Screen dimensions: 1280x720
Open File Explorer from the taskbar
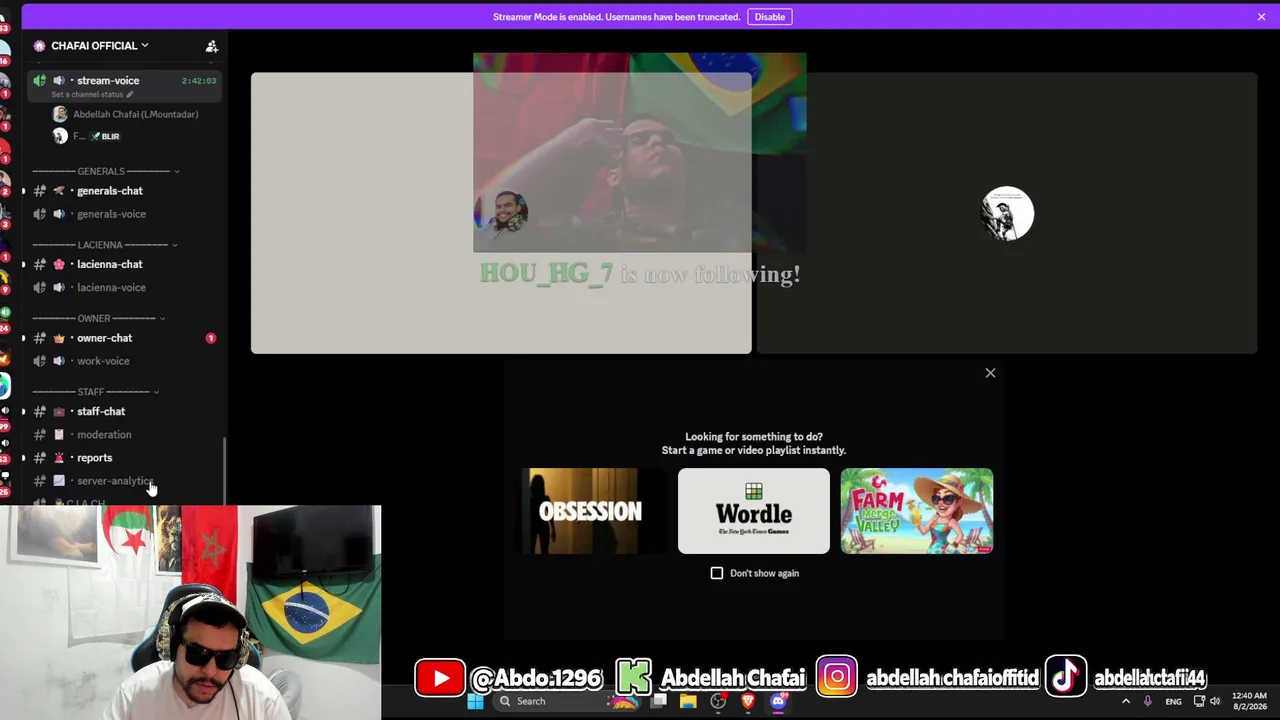(688, 701)
